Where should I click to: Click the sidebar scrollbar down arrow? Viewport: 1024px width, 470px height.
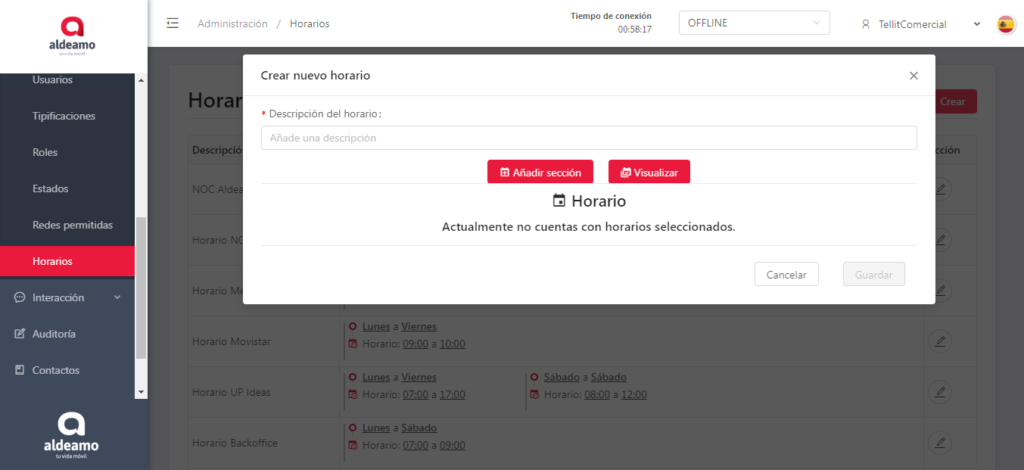click(141, 391)
